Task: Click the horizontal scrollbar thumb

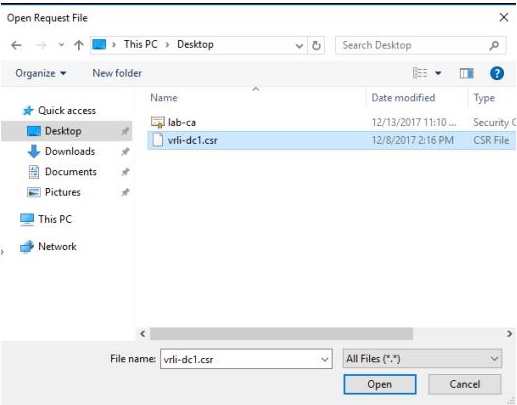Action: (281, 334)
